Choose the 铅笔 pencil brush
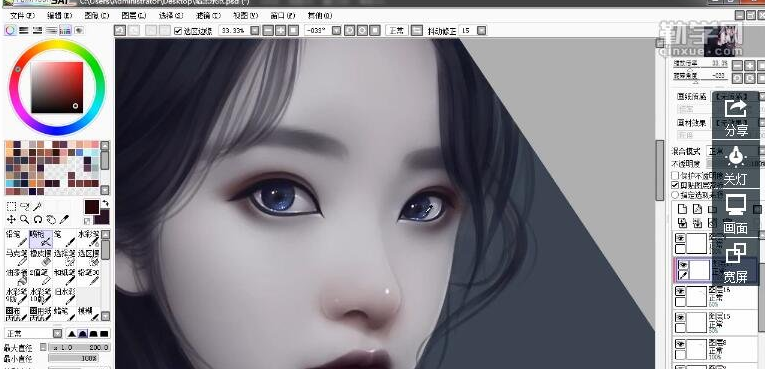The width and height of the screenshot is (765, 369). point(16,238)
